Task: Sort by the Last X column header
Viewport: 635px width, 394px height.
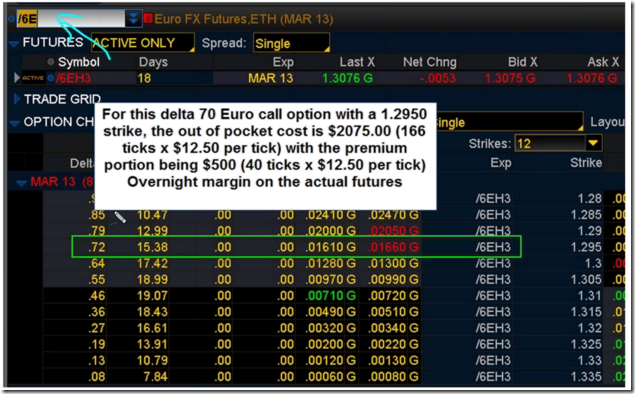Action: tap(357, 62)
